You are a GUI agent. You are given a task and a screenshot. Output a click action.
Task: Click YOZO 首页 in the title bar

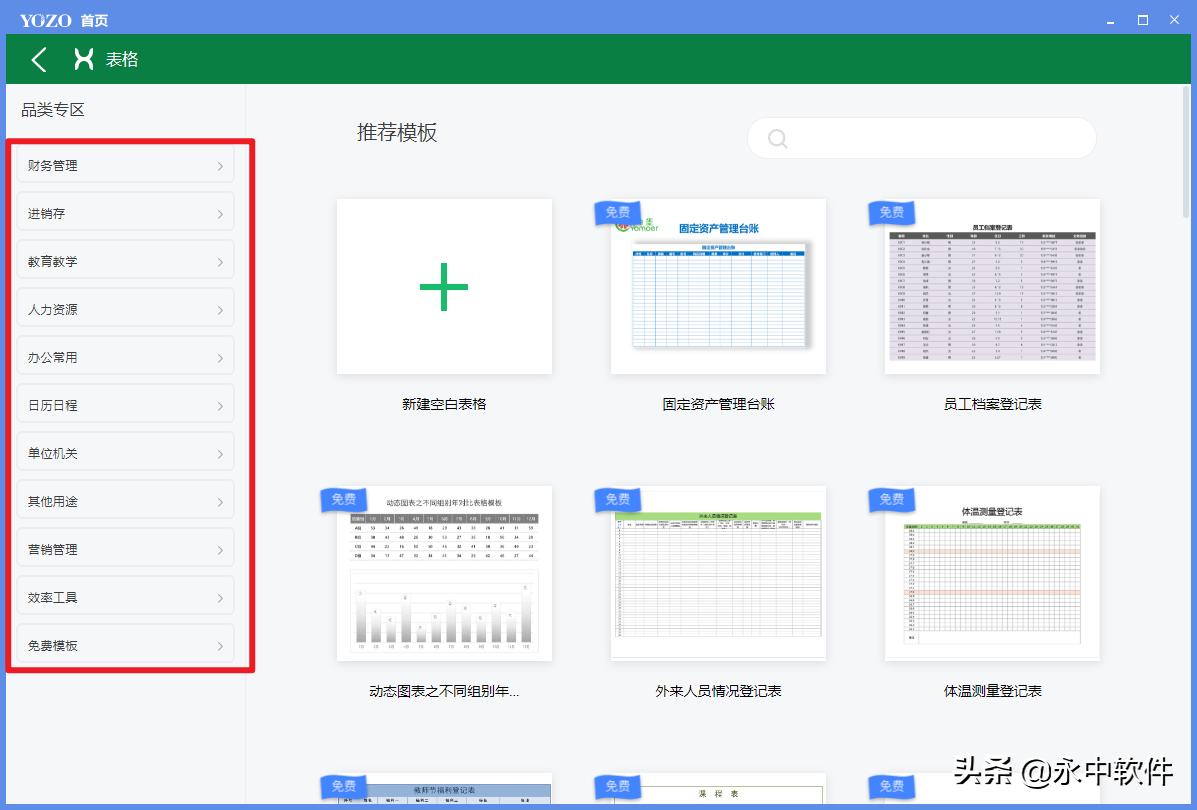point(63,18)
